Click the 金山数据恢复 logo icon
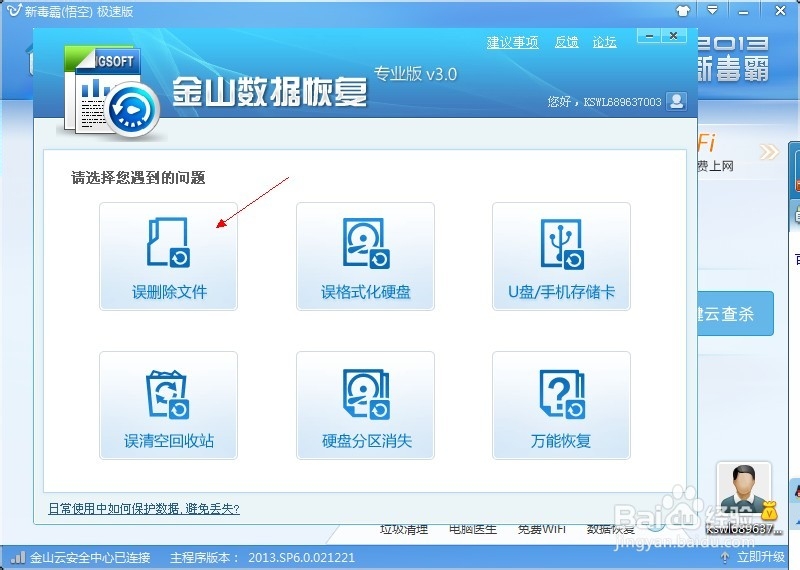This screenshot has width=800, height=570. coord(111,93)
